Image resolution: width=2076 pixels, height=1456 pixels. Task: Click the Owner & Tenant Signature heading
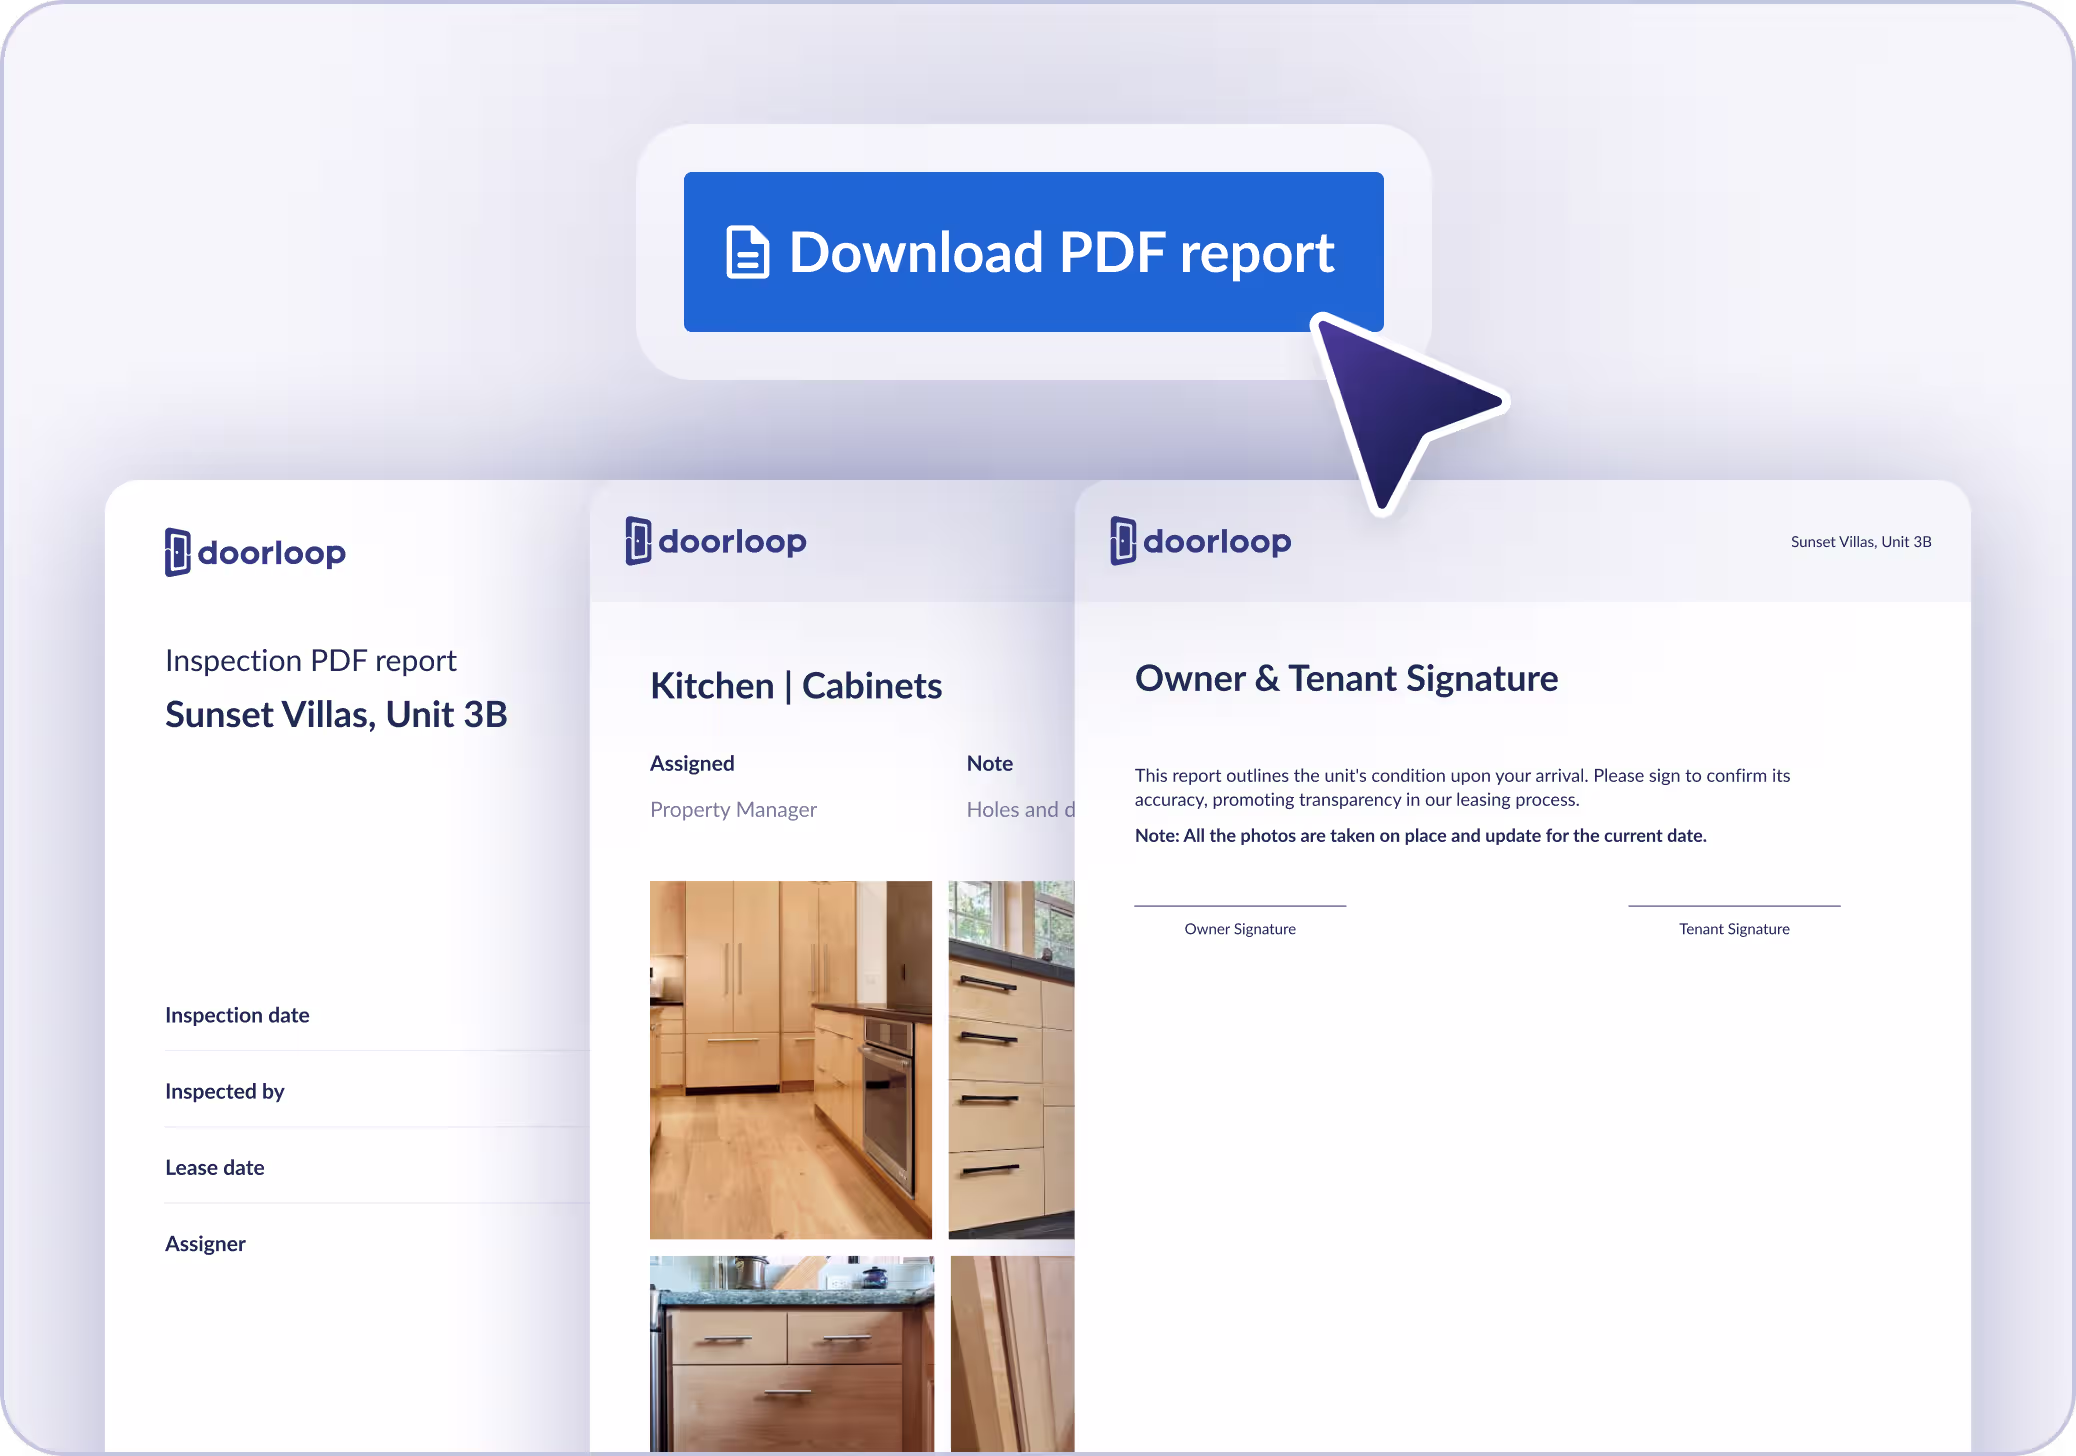(1346, 678)
